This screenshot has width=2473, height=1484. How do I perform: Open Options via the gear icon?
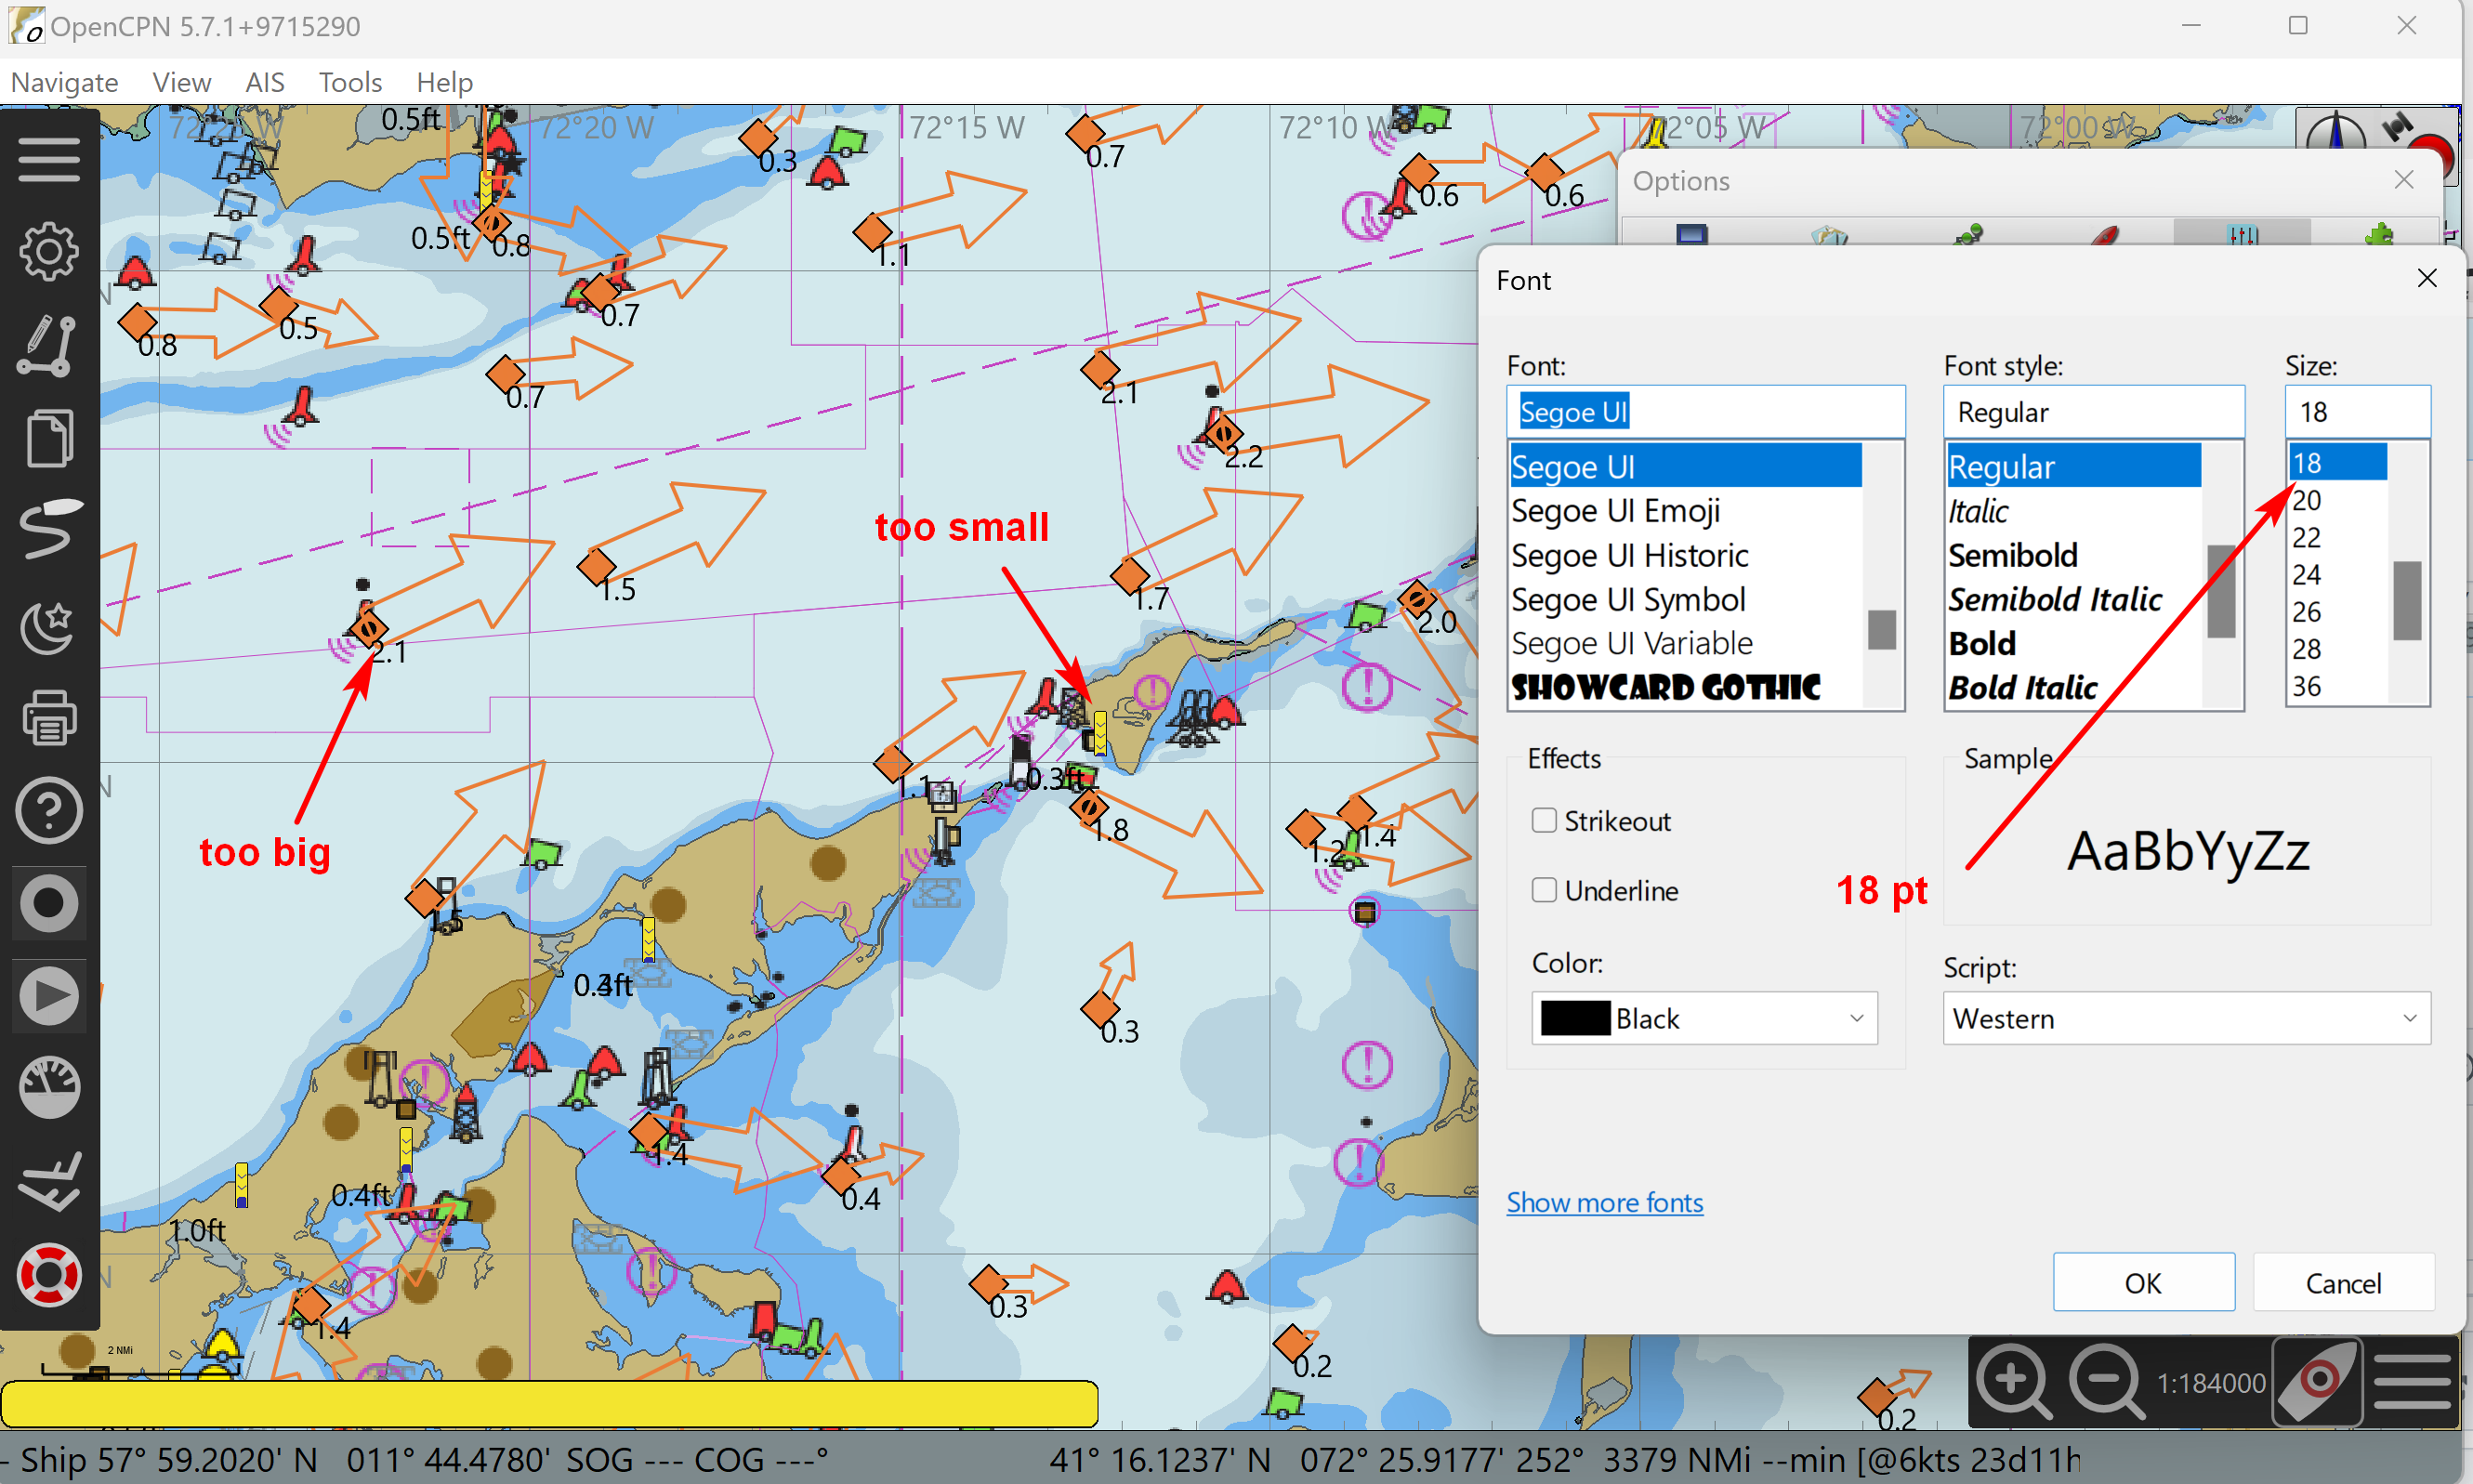pos(48,251)
